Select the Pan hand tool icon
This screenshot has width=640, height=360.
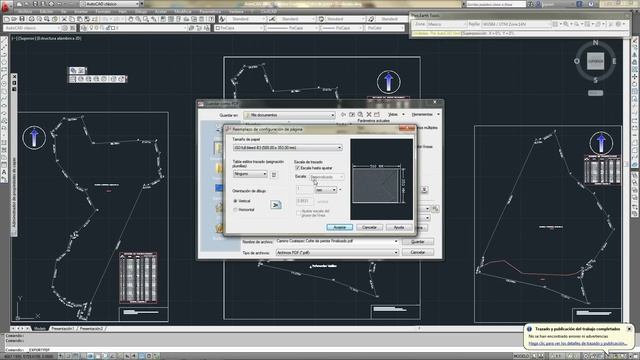(131, 19)
